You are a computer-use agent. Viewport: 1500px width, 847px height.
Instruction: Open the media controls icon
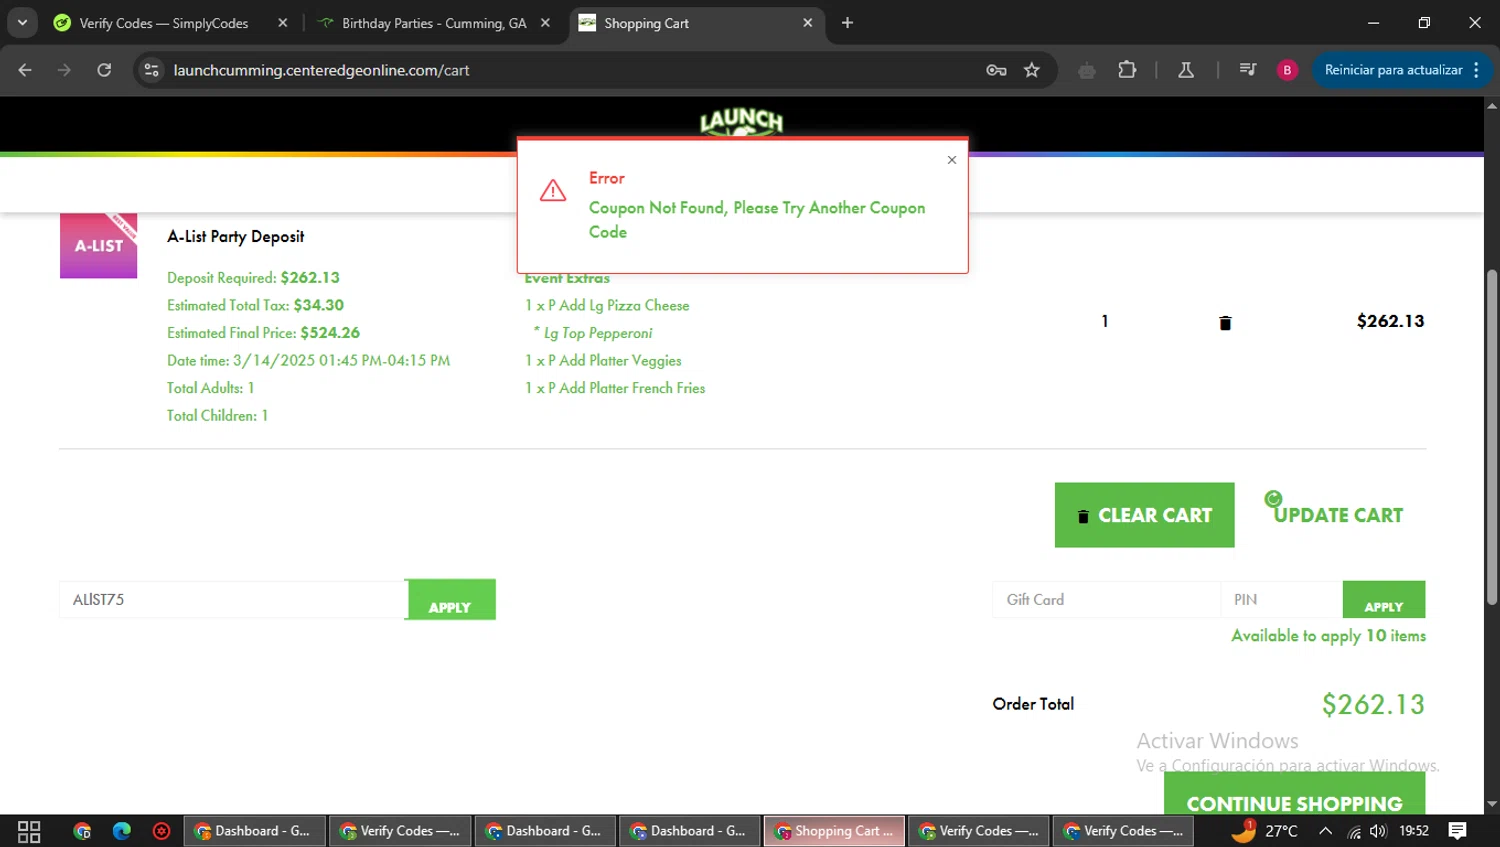click(1247, 70)
